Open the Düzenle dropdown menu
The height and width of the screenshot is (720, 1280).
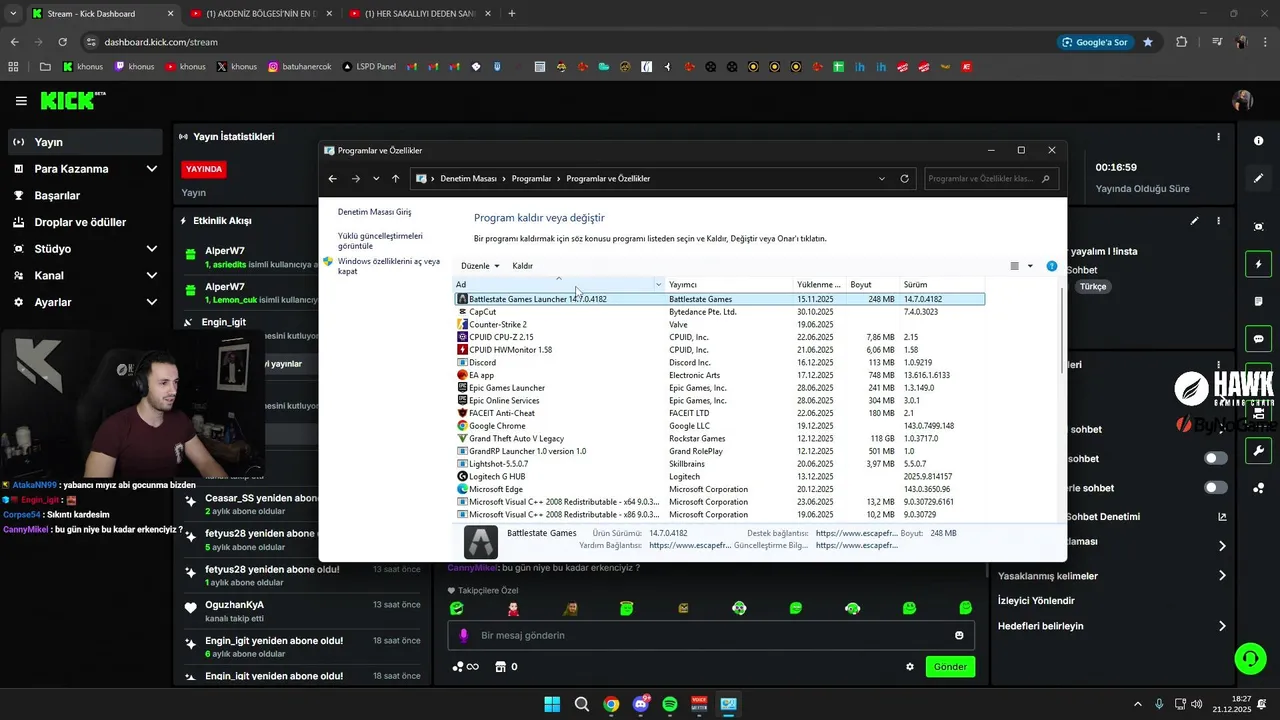pos(480,266)
